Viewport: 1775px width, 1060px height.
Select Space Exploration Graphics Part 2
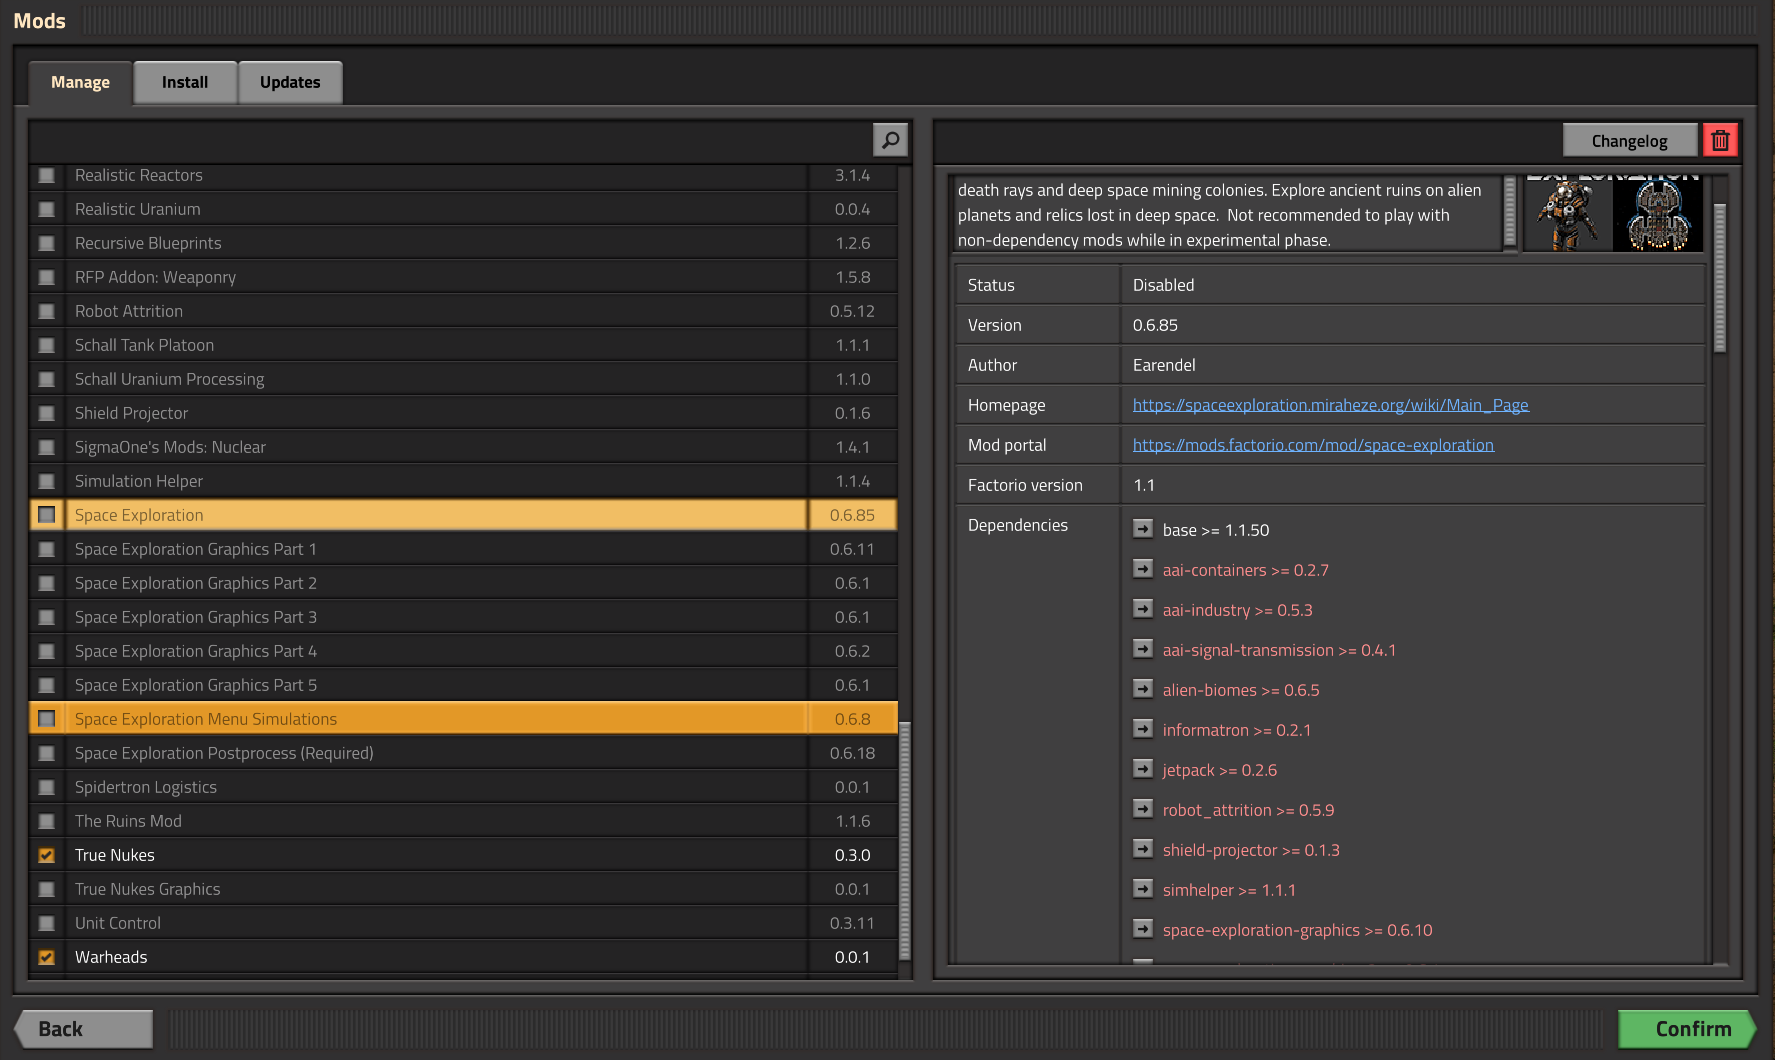click(464, 583)
